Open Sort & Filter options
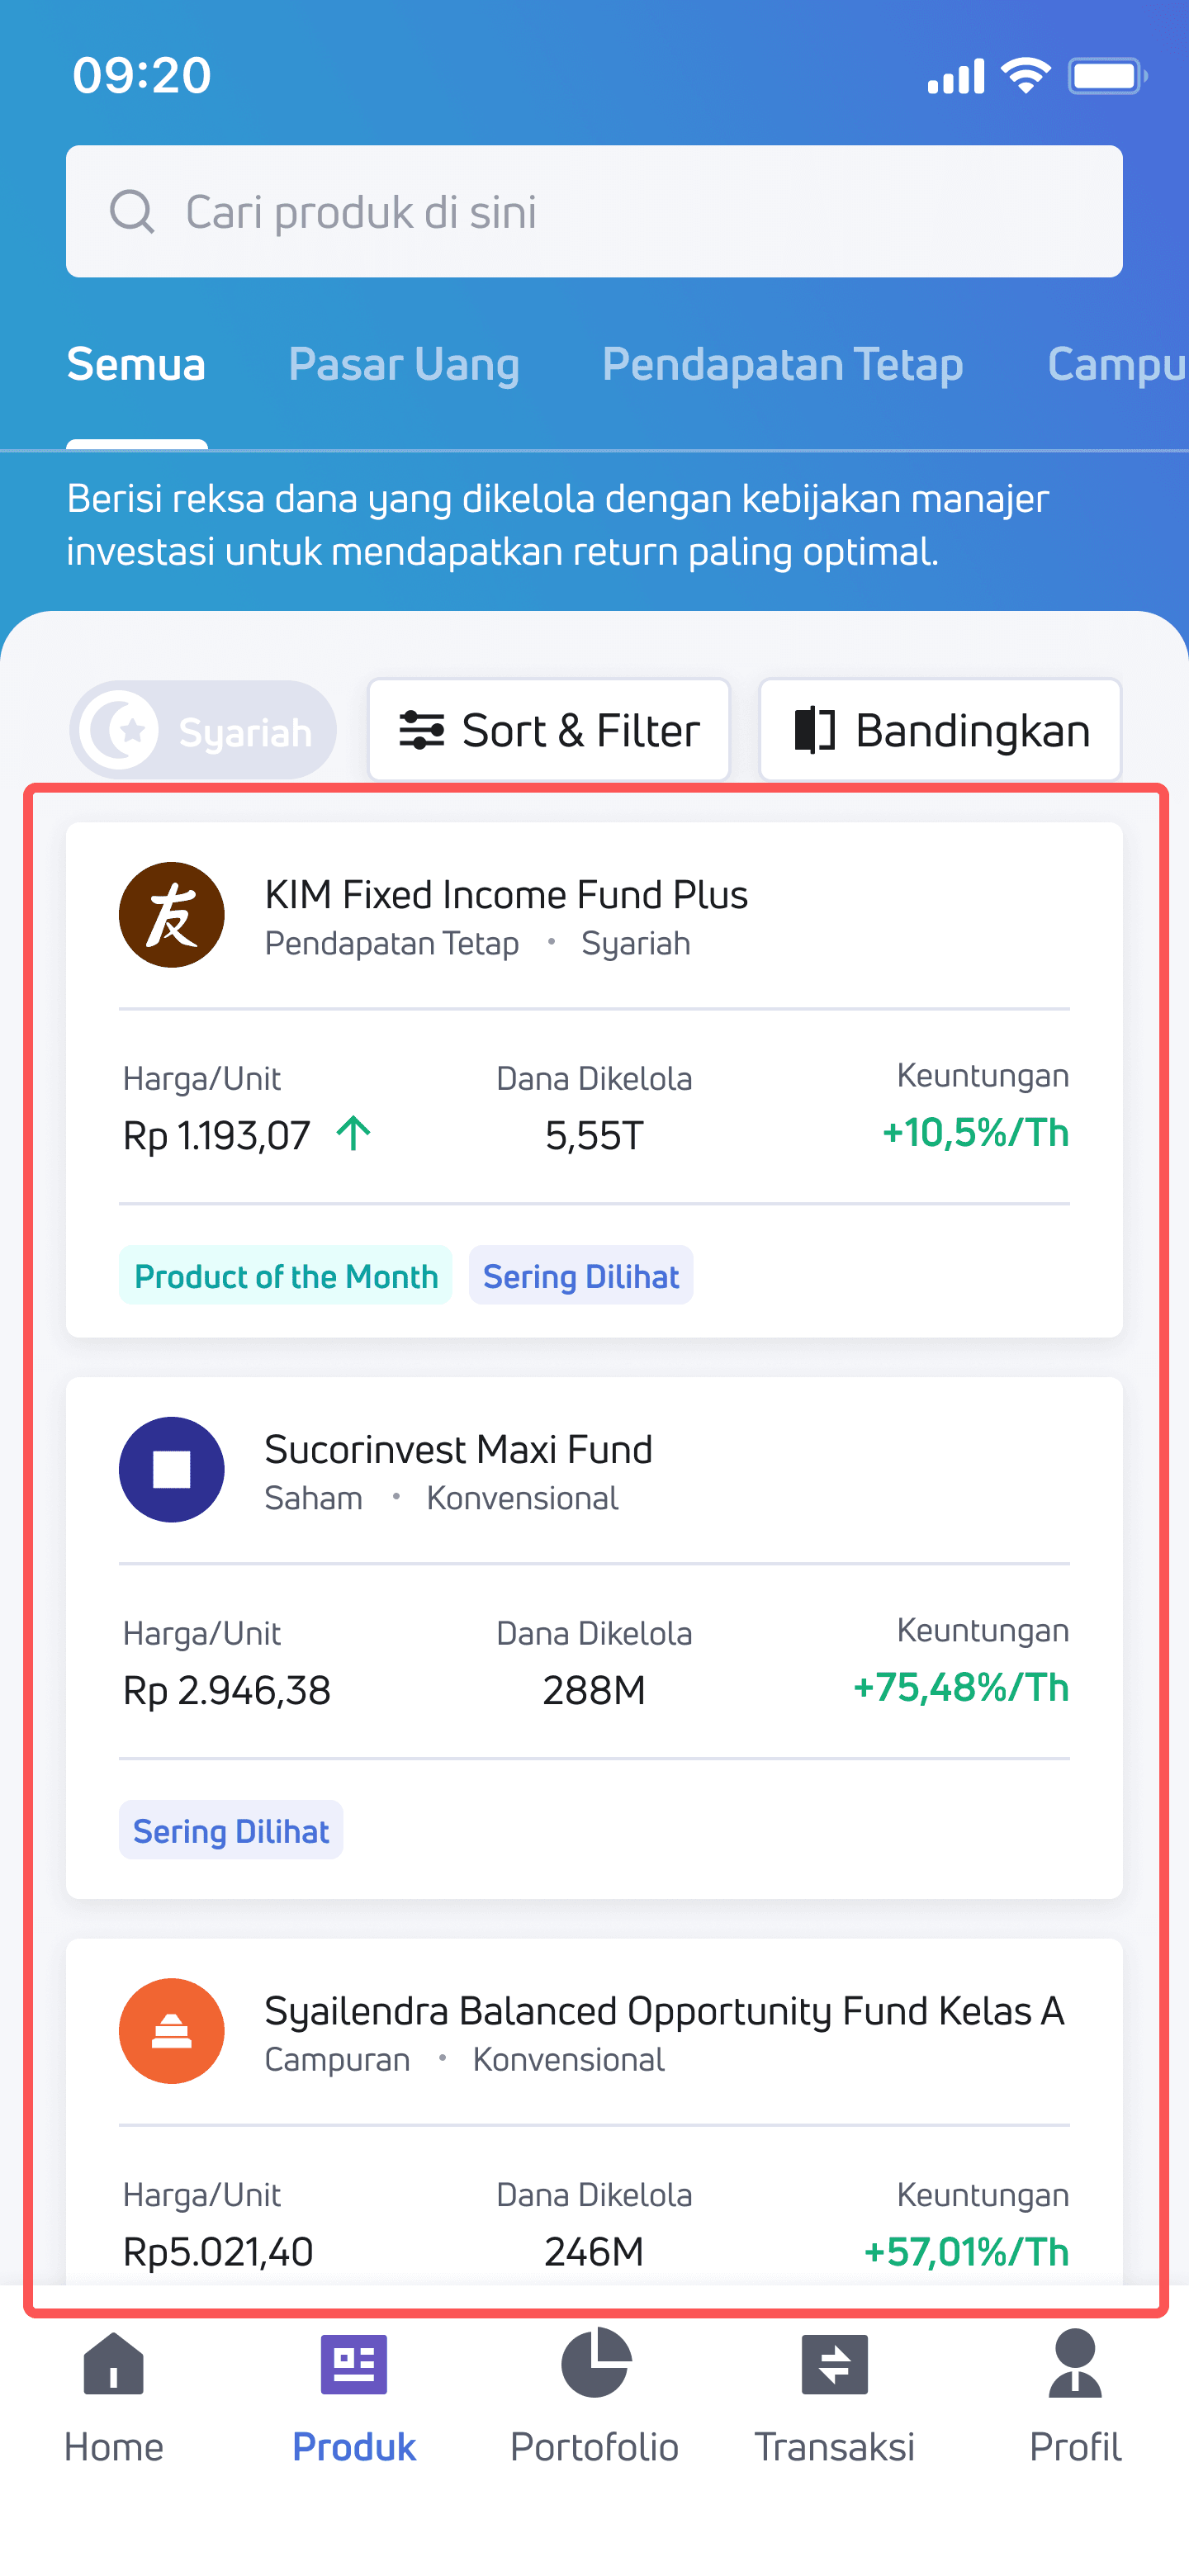The height and width of the screenshot is (2576, 1189). pyautogui.click(x=549, y=731)
